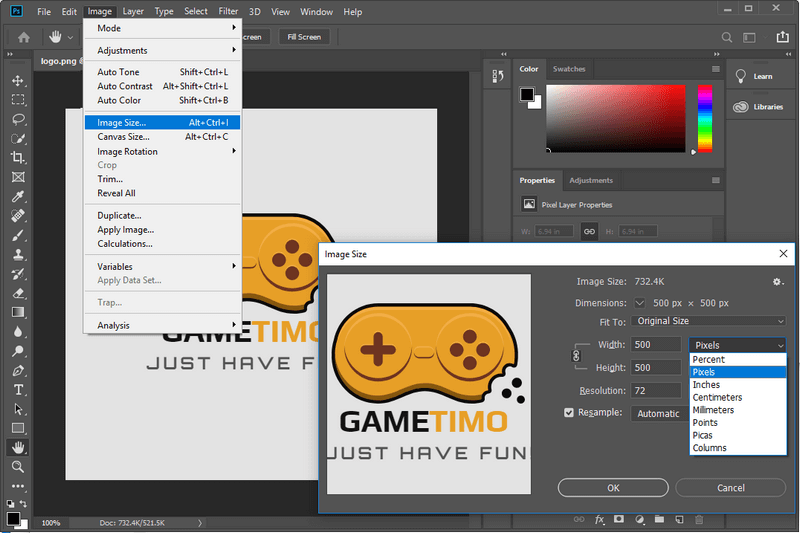Image resolution: width=800 pixels, height=533 pixels.
Task: Open the Image Size settings gear
Action: 777,282
